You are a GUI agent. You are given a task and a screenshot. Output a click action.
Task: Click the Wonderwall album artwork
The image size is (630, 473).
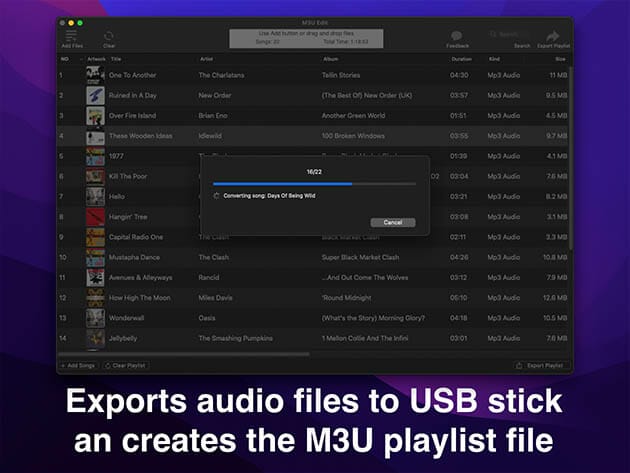pos(95,318)
